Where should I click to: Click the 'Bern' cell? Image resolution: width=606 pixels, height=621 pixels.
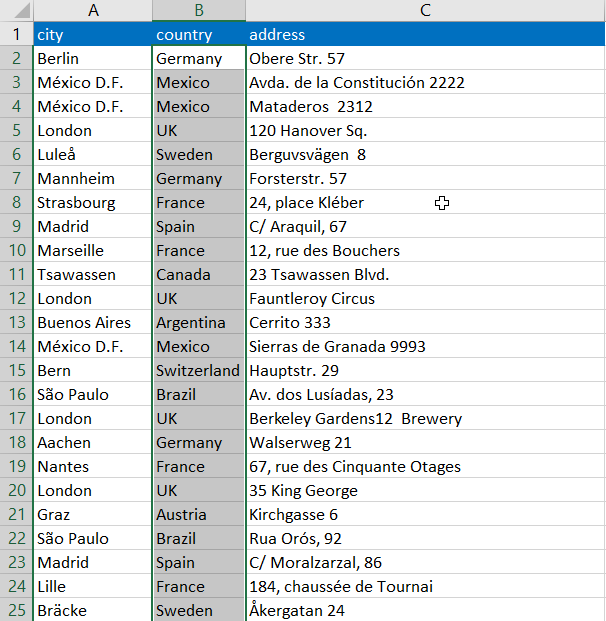point(93,370)
